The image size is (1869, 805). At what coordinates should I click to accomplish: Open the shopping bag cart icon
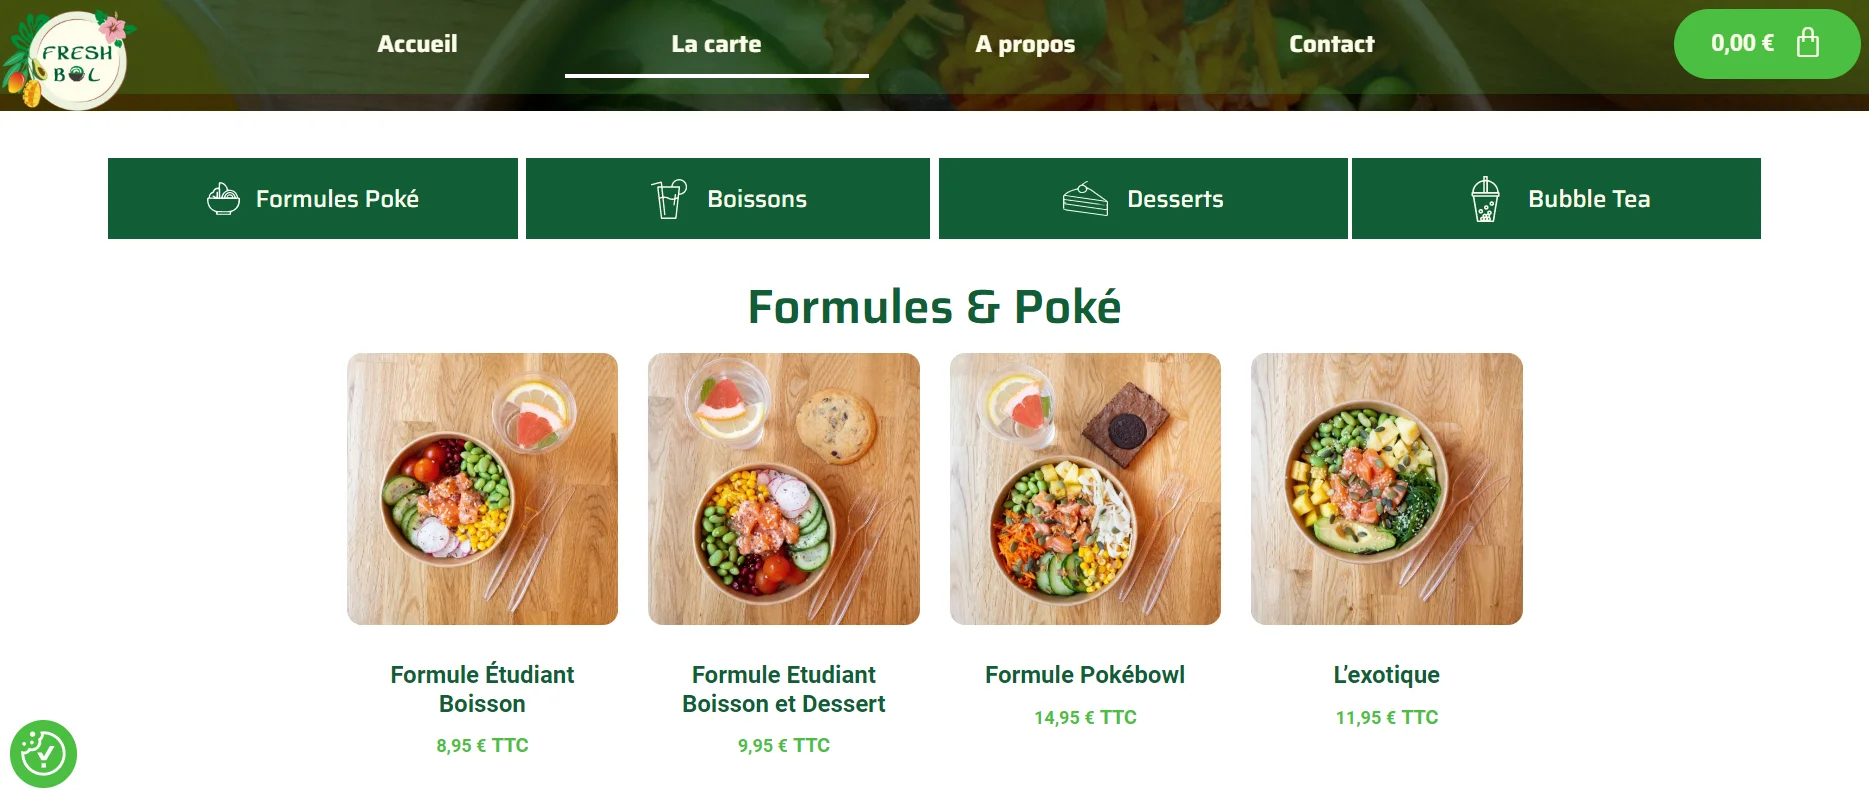point(1807,43)
